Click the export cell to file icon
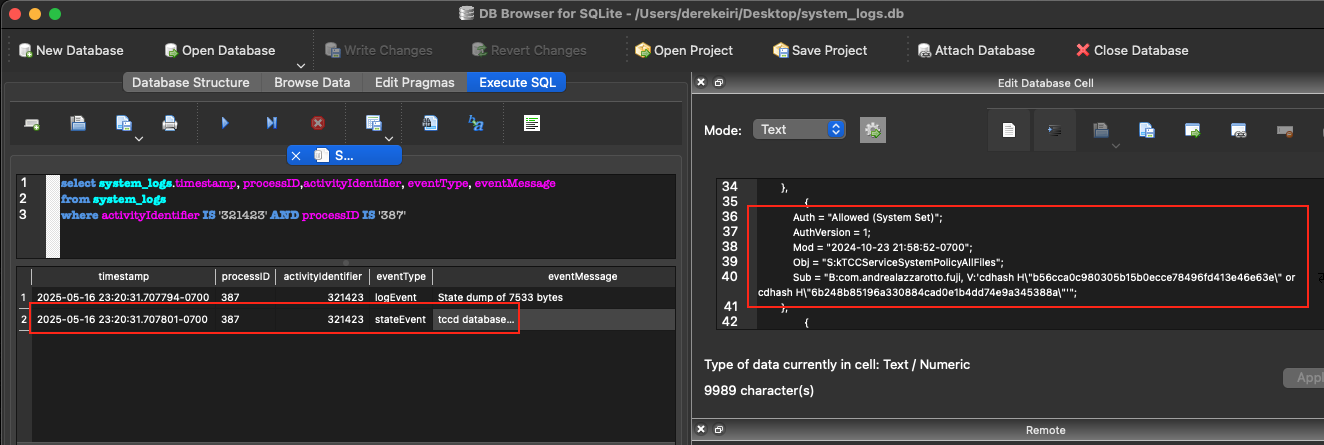This screenshot has width=1324, height=445. (x=1147, y=130)
